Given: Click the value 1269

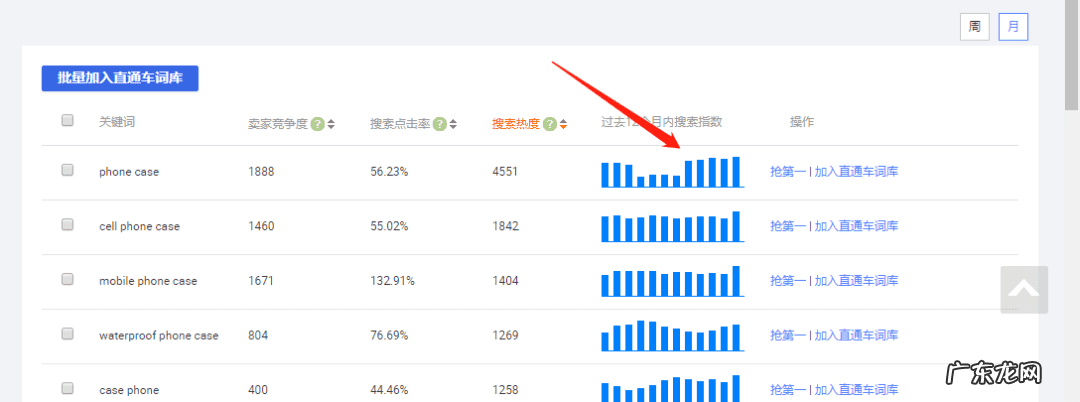Looking at the screenshot, I should click(x=505, y=336).
